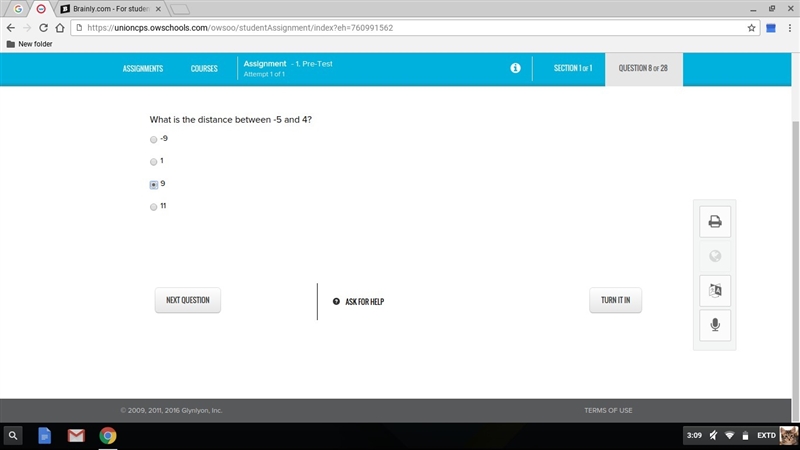Click the Assignment 1. Pre-Test title

point(288,64)
